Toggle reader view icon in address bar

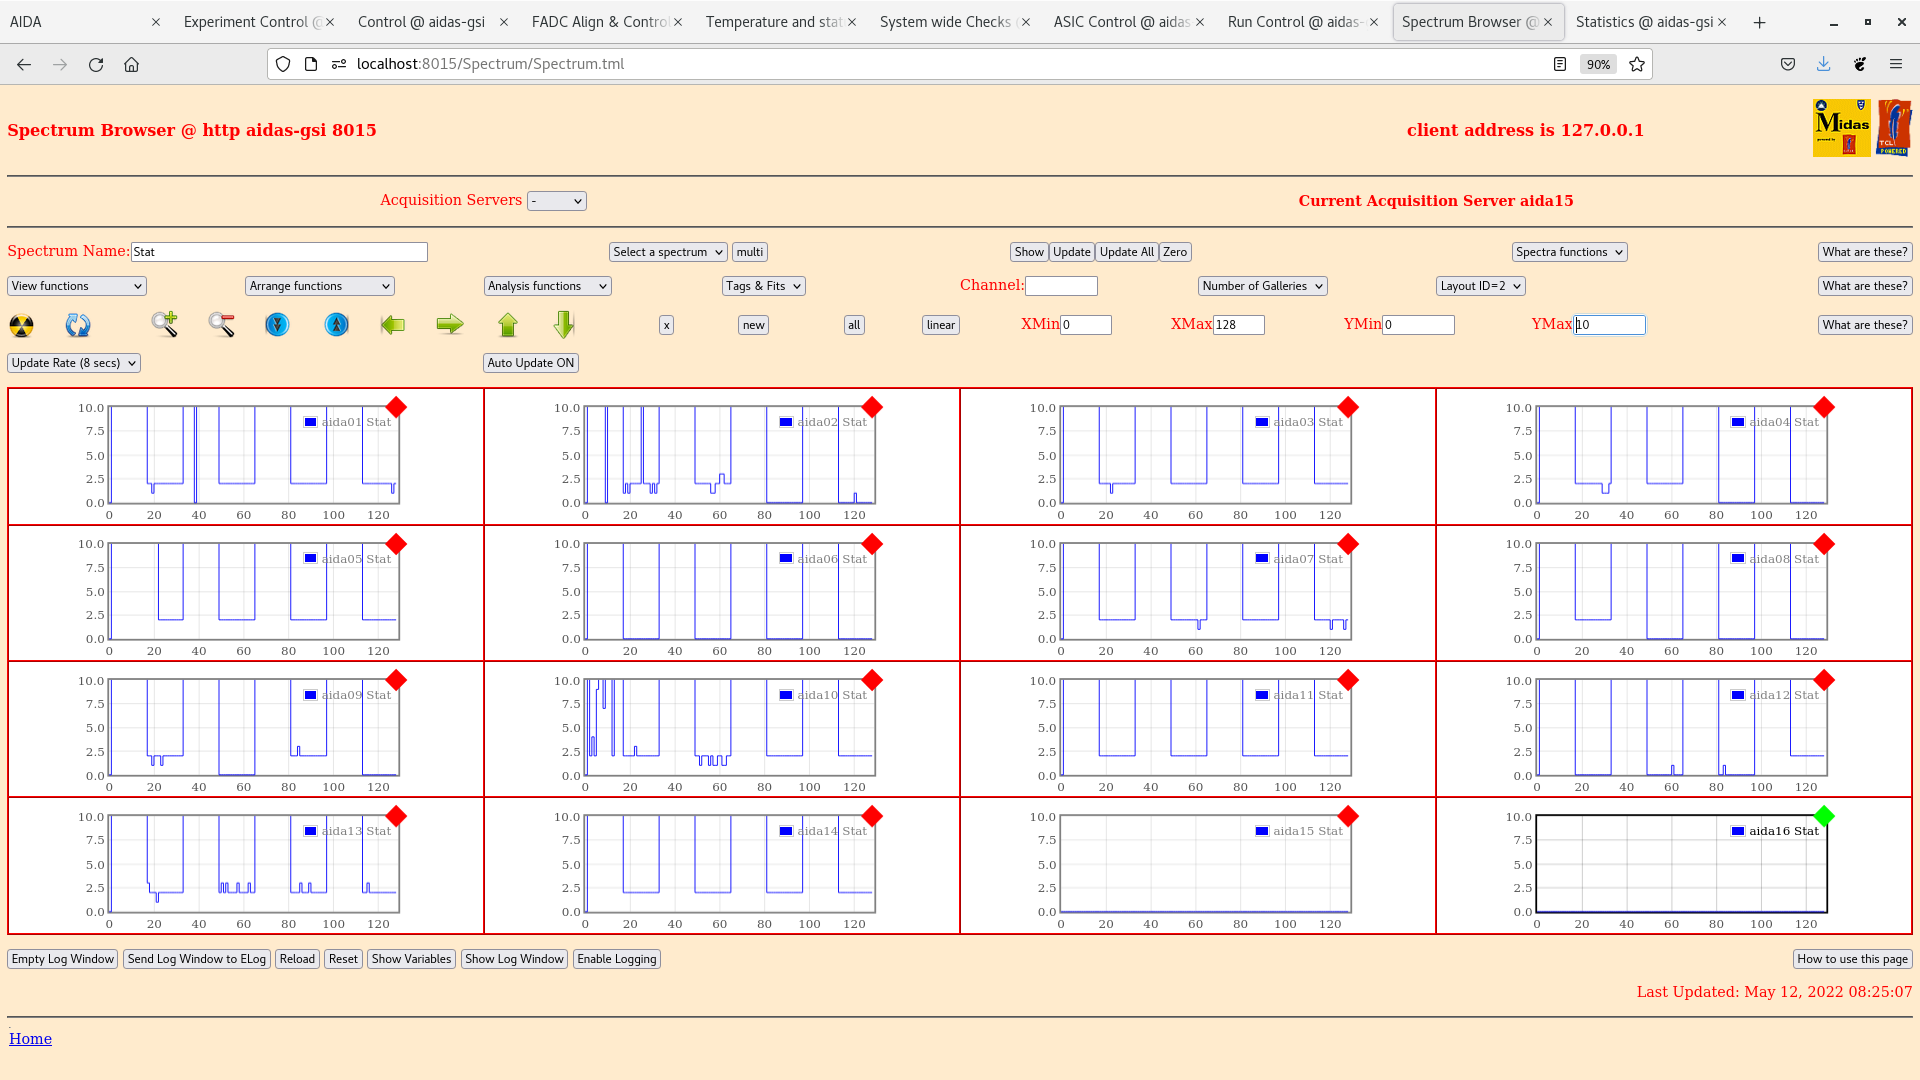point(1560,64)
